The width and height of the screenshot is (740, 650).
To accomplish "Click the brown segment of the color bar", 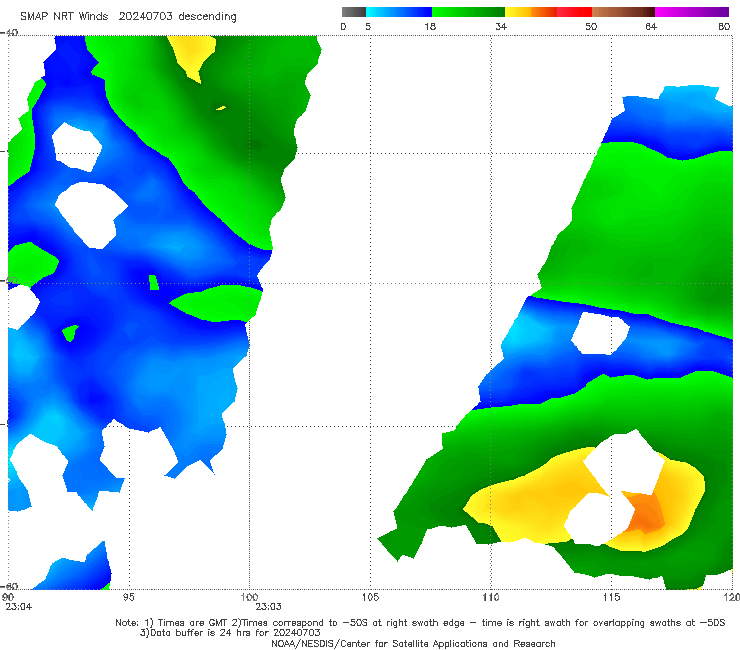I will click(623, 12).
